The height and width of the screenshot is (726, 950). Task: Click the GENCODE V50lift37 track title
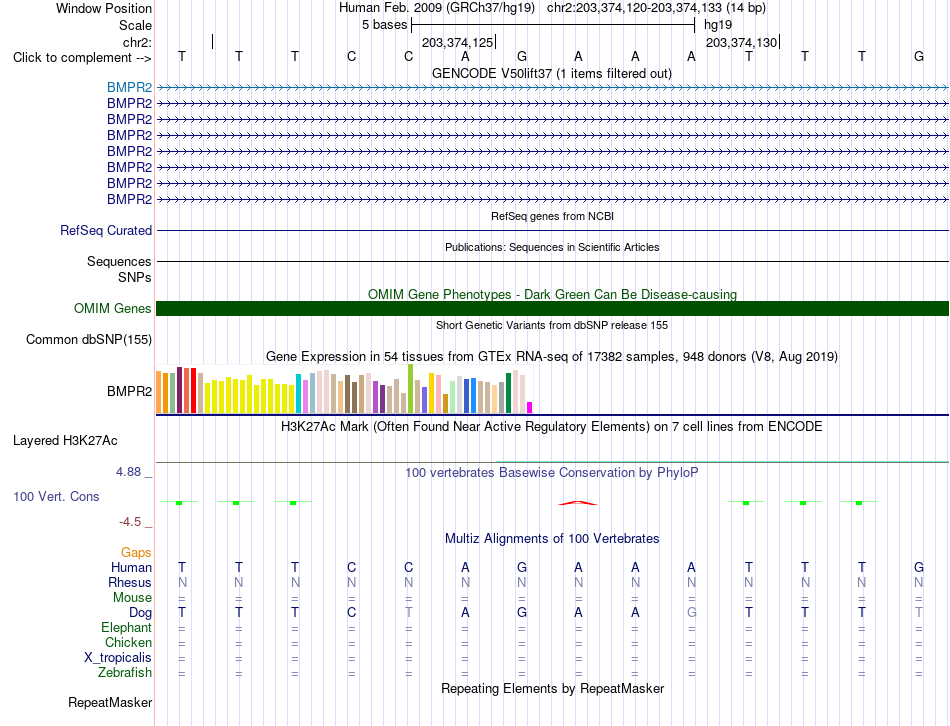pos(552,73)
